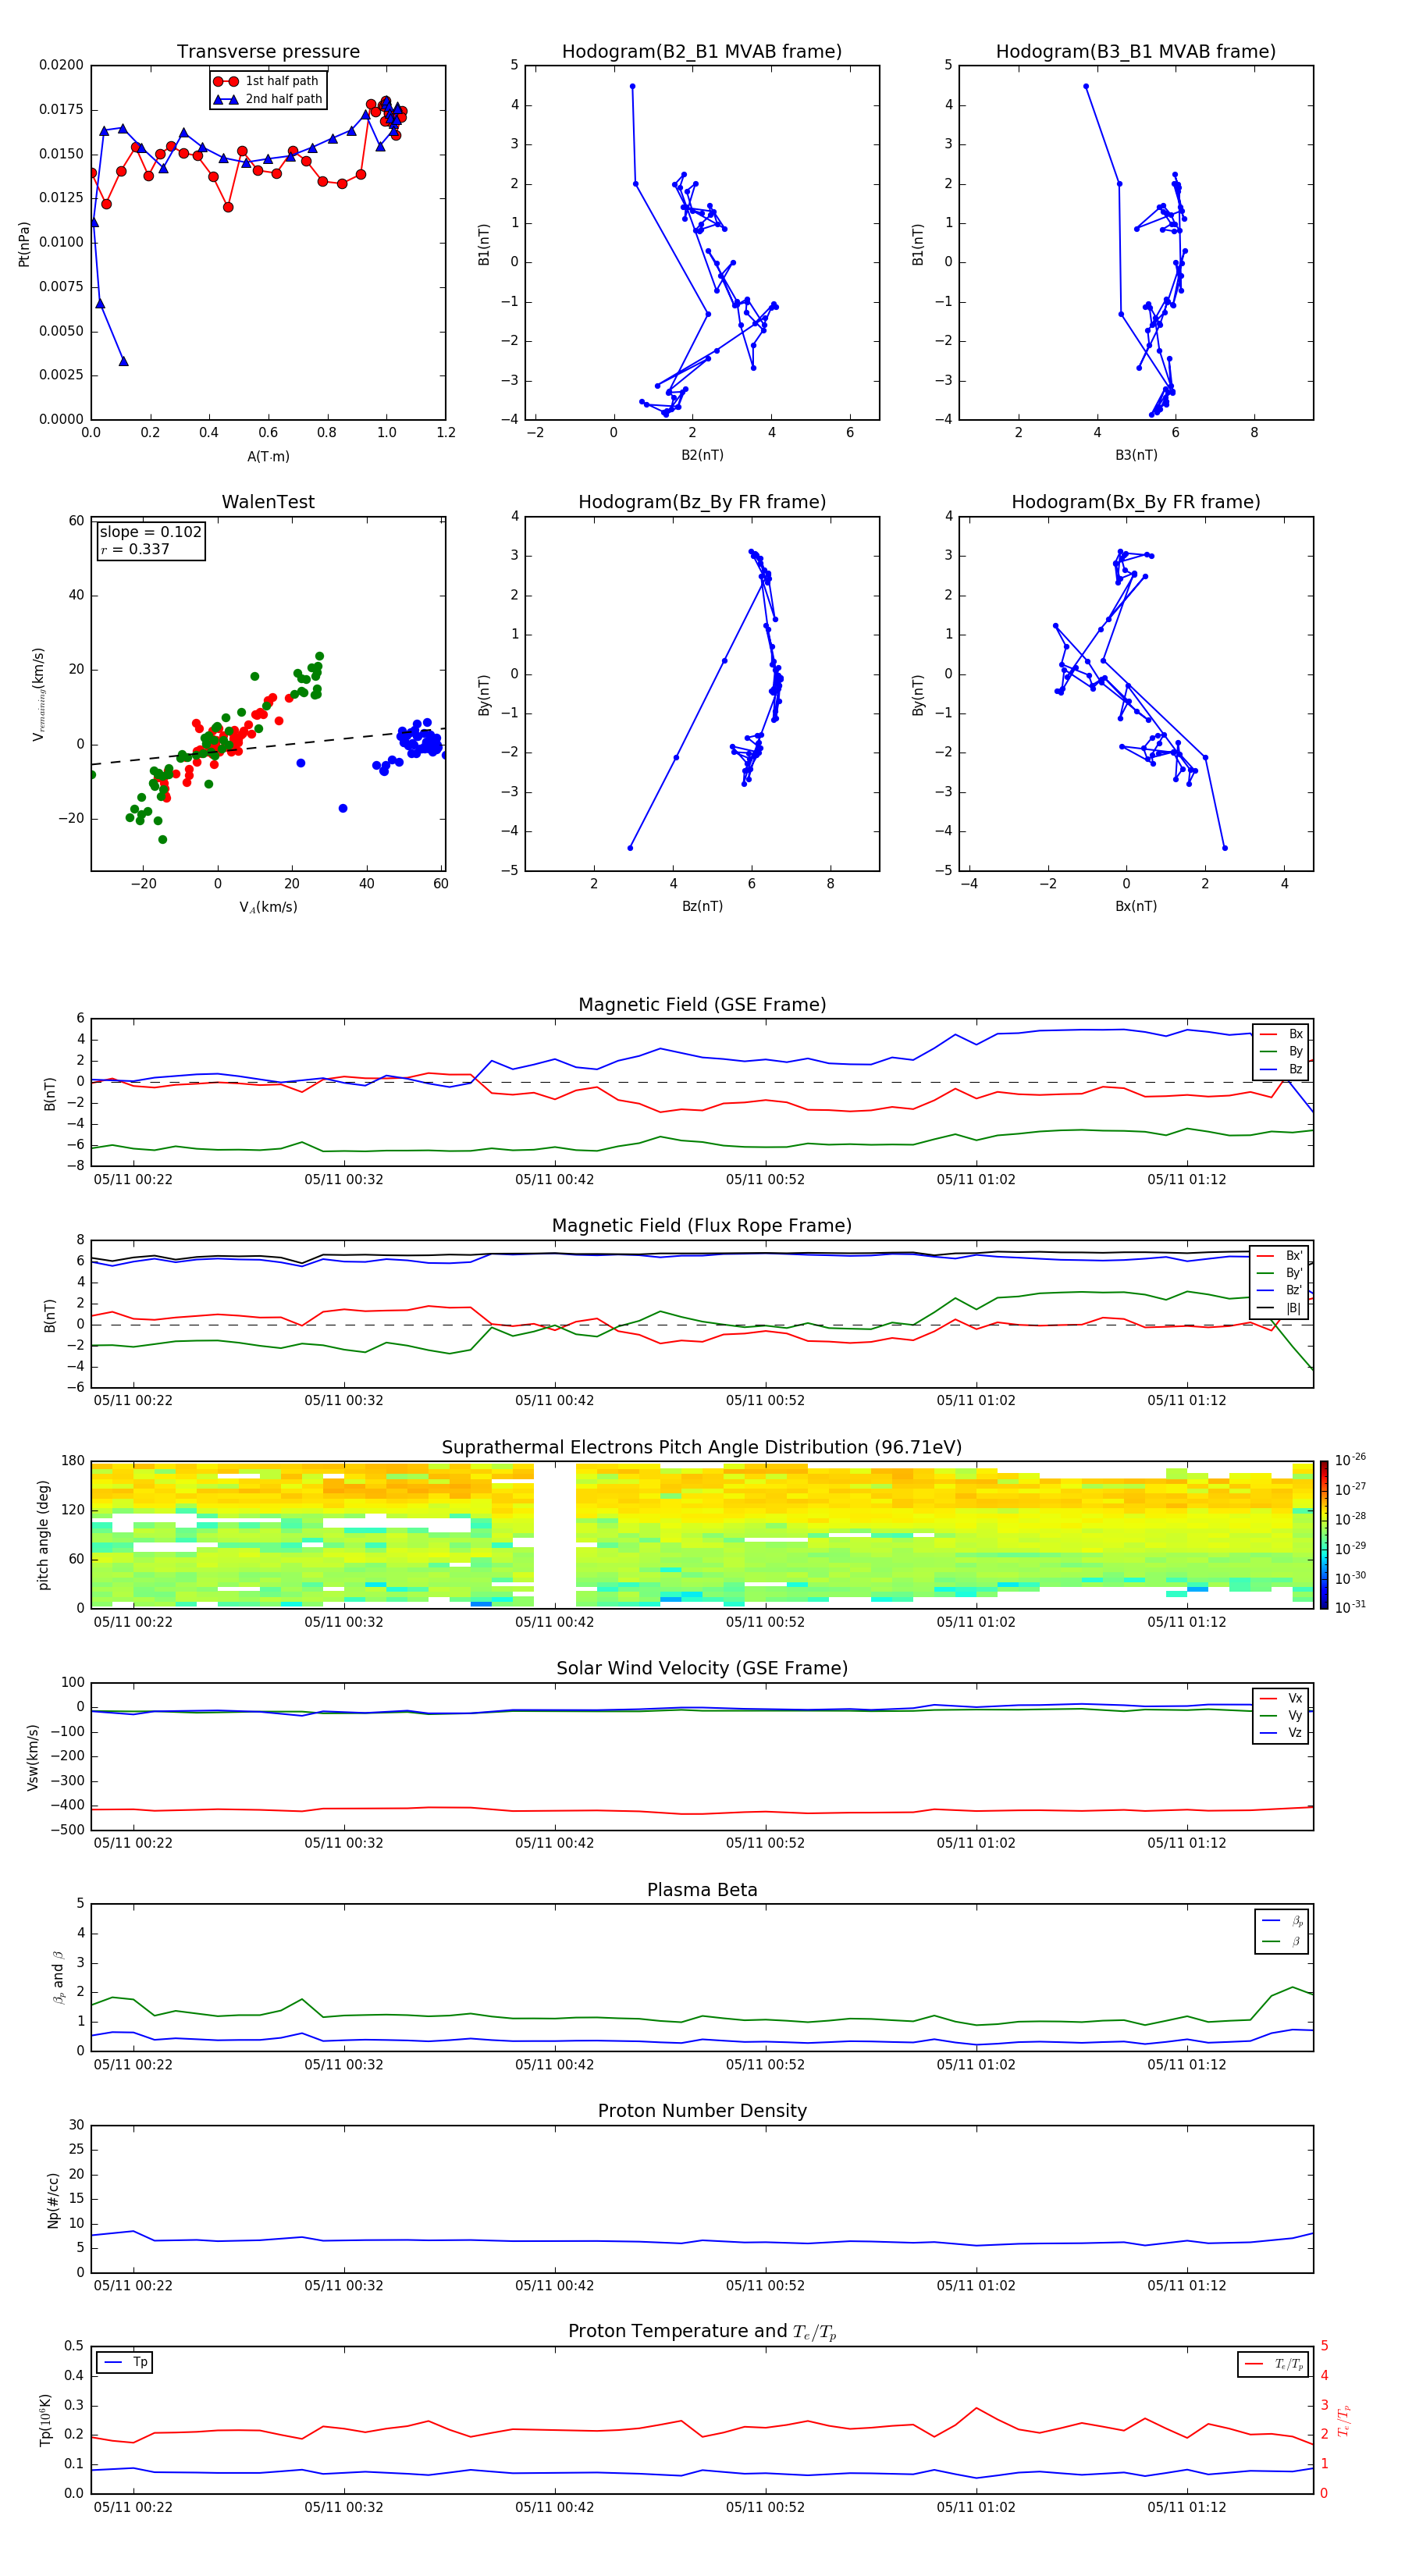Click the 'WalenTest' plot title
The image size is (1405, 2576).
click(268, 502)
